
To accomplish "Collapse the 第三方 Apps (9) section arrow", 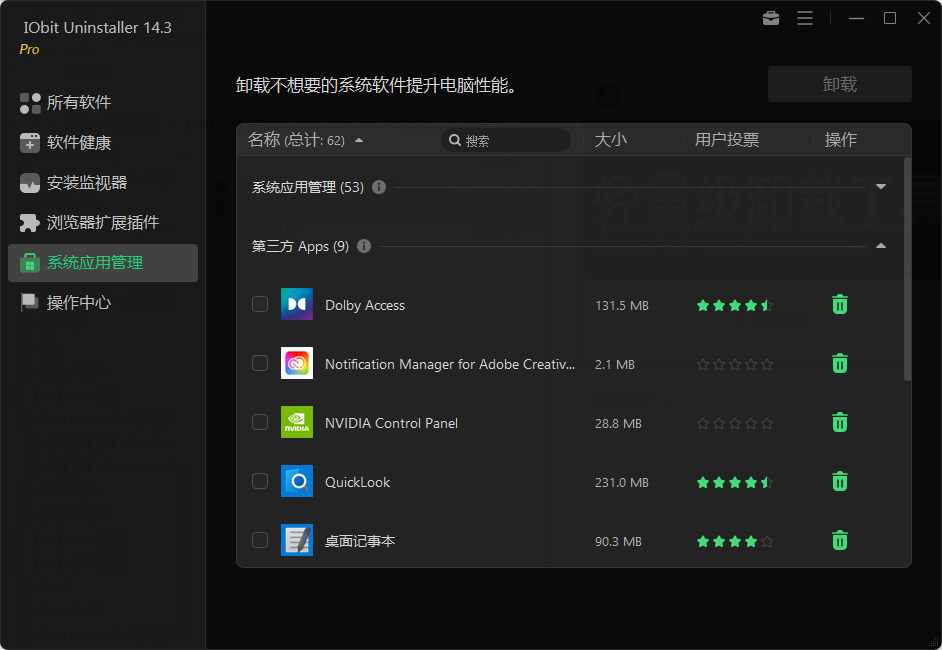I will tap(881, 246).
